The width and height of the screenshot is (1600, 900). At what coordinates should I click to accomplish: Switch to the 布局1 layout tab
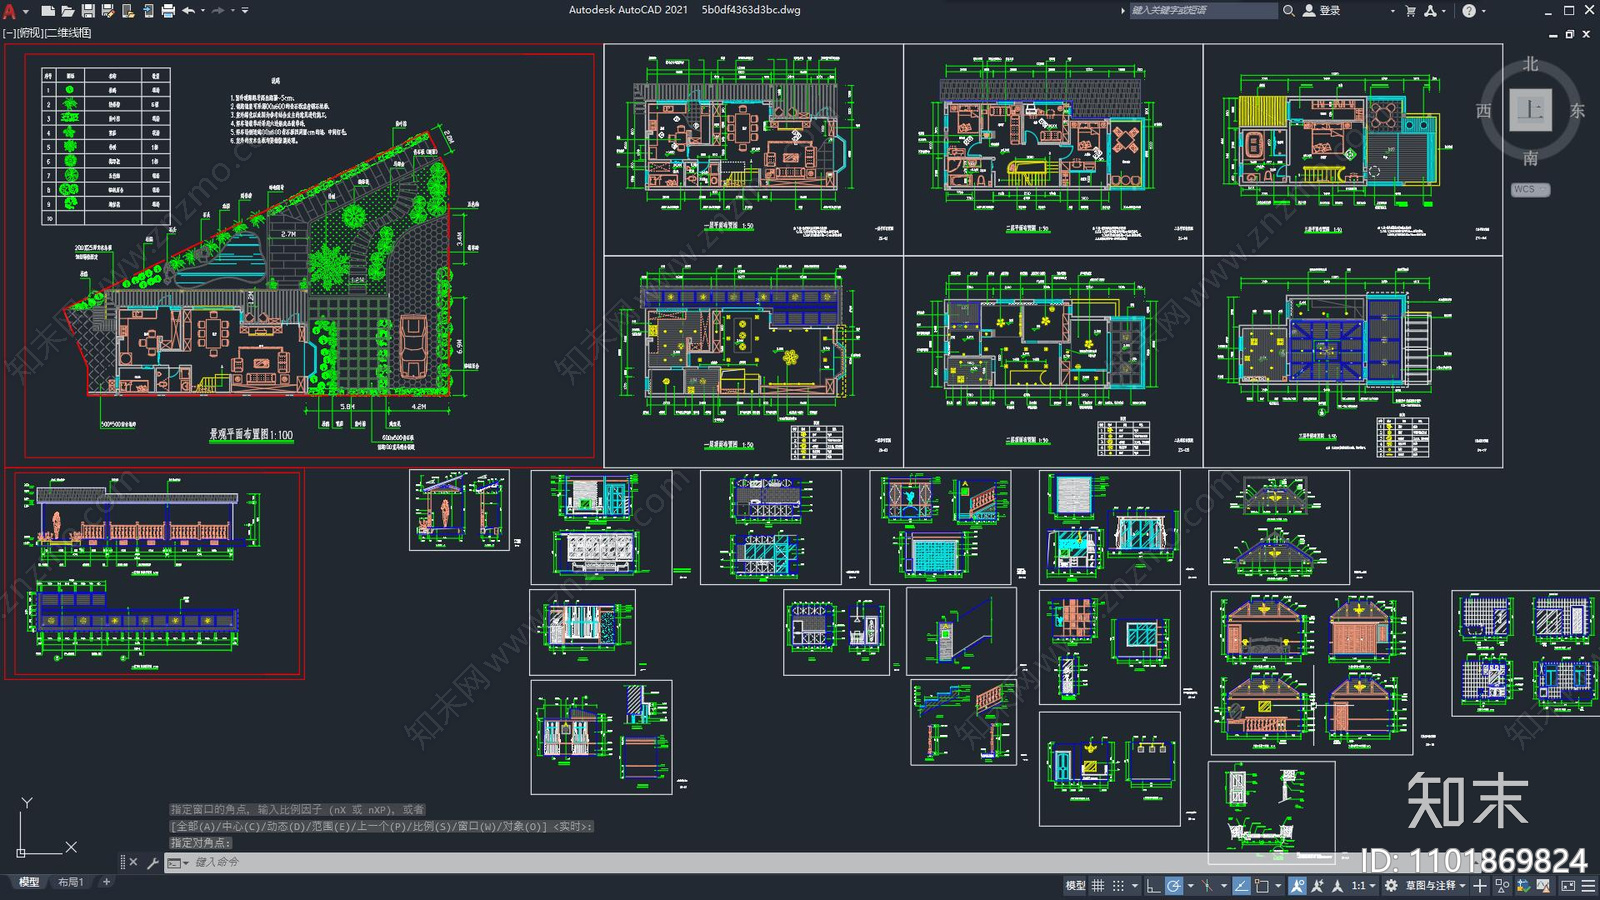[x=70, y=882]
